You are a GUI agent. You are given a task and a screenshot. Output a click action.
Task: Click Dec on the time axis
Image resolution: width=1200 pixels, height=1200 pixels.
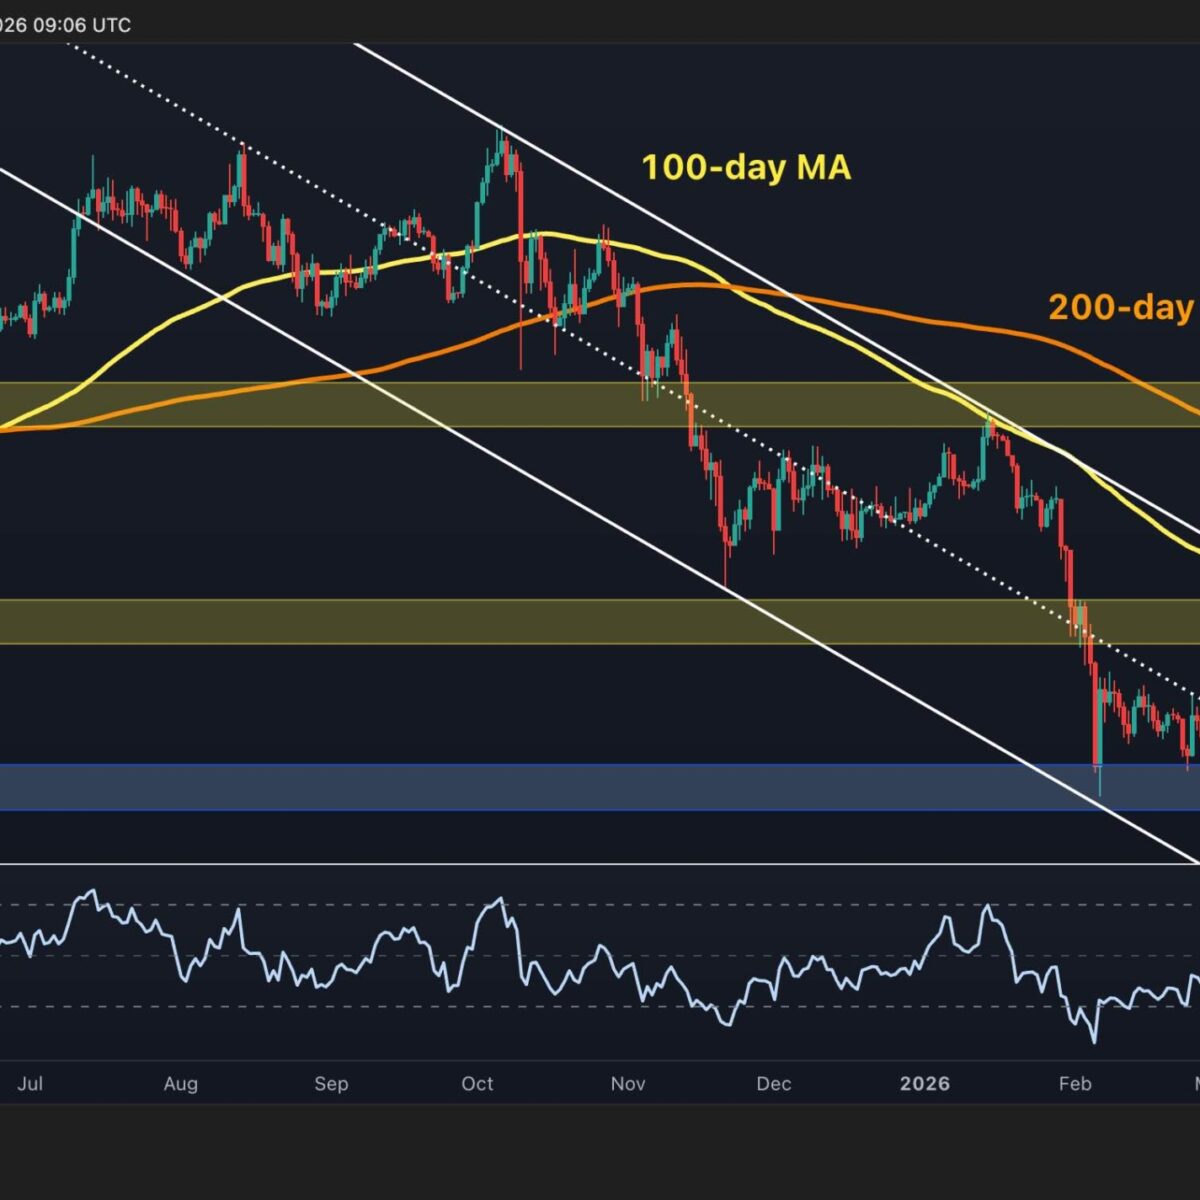[x=773, y=1083]
